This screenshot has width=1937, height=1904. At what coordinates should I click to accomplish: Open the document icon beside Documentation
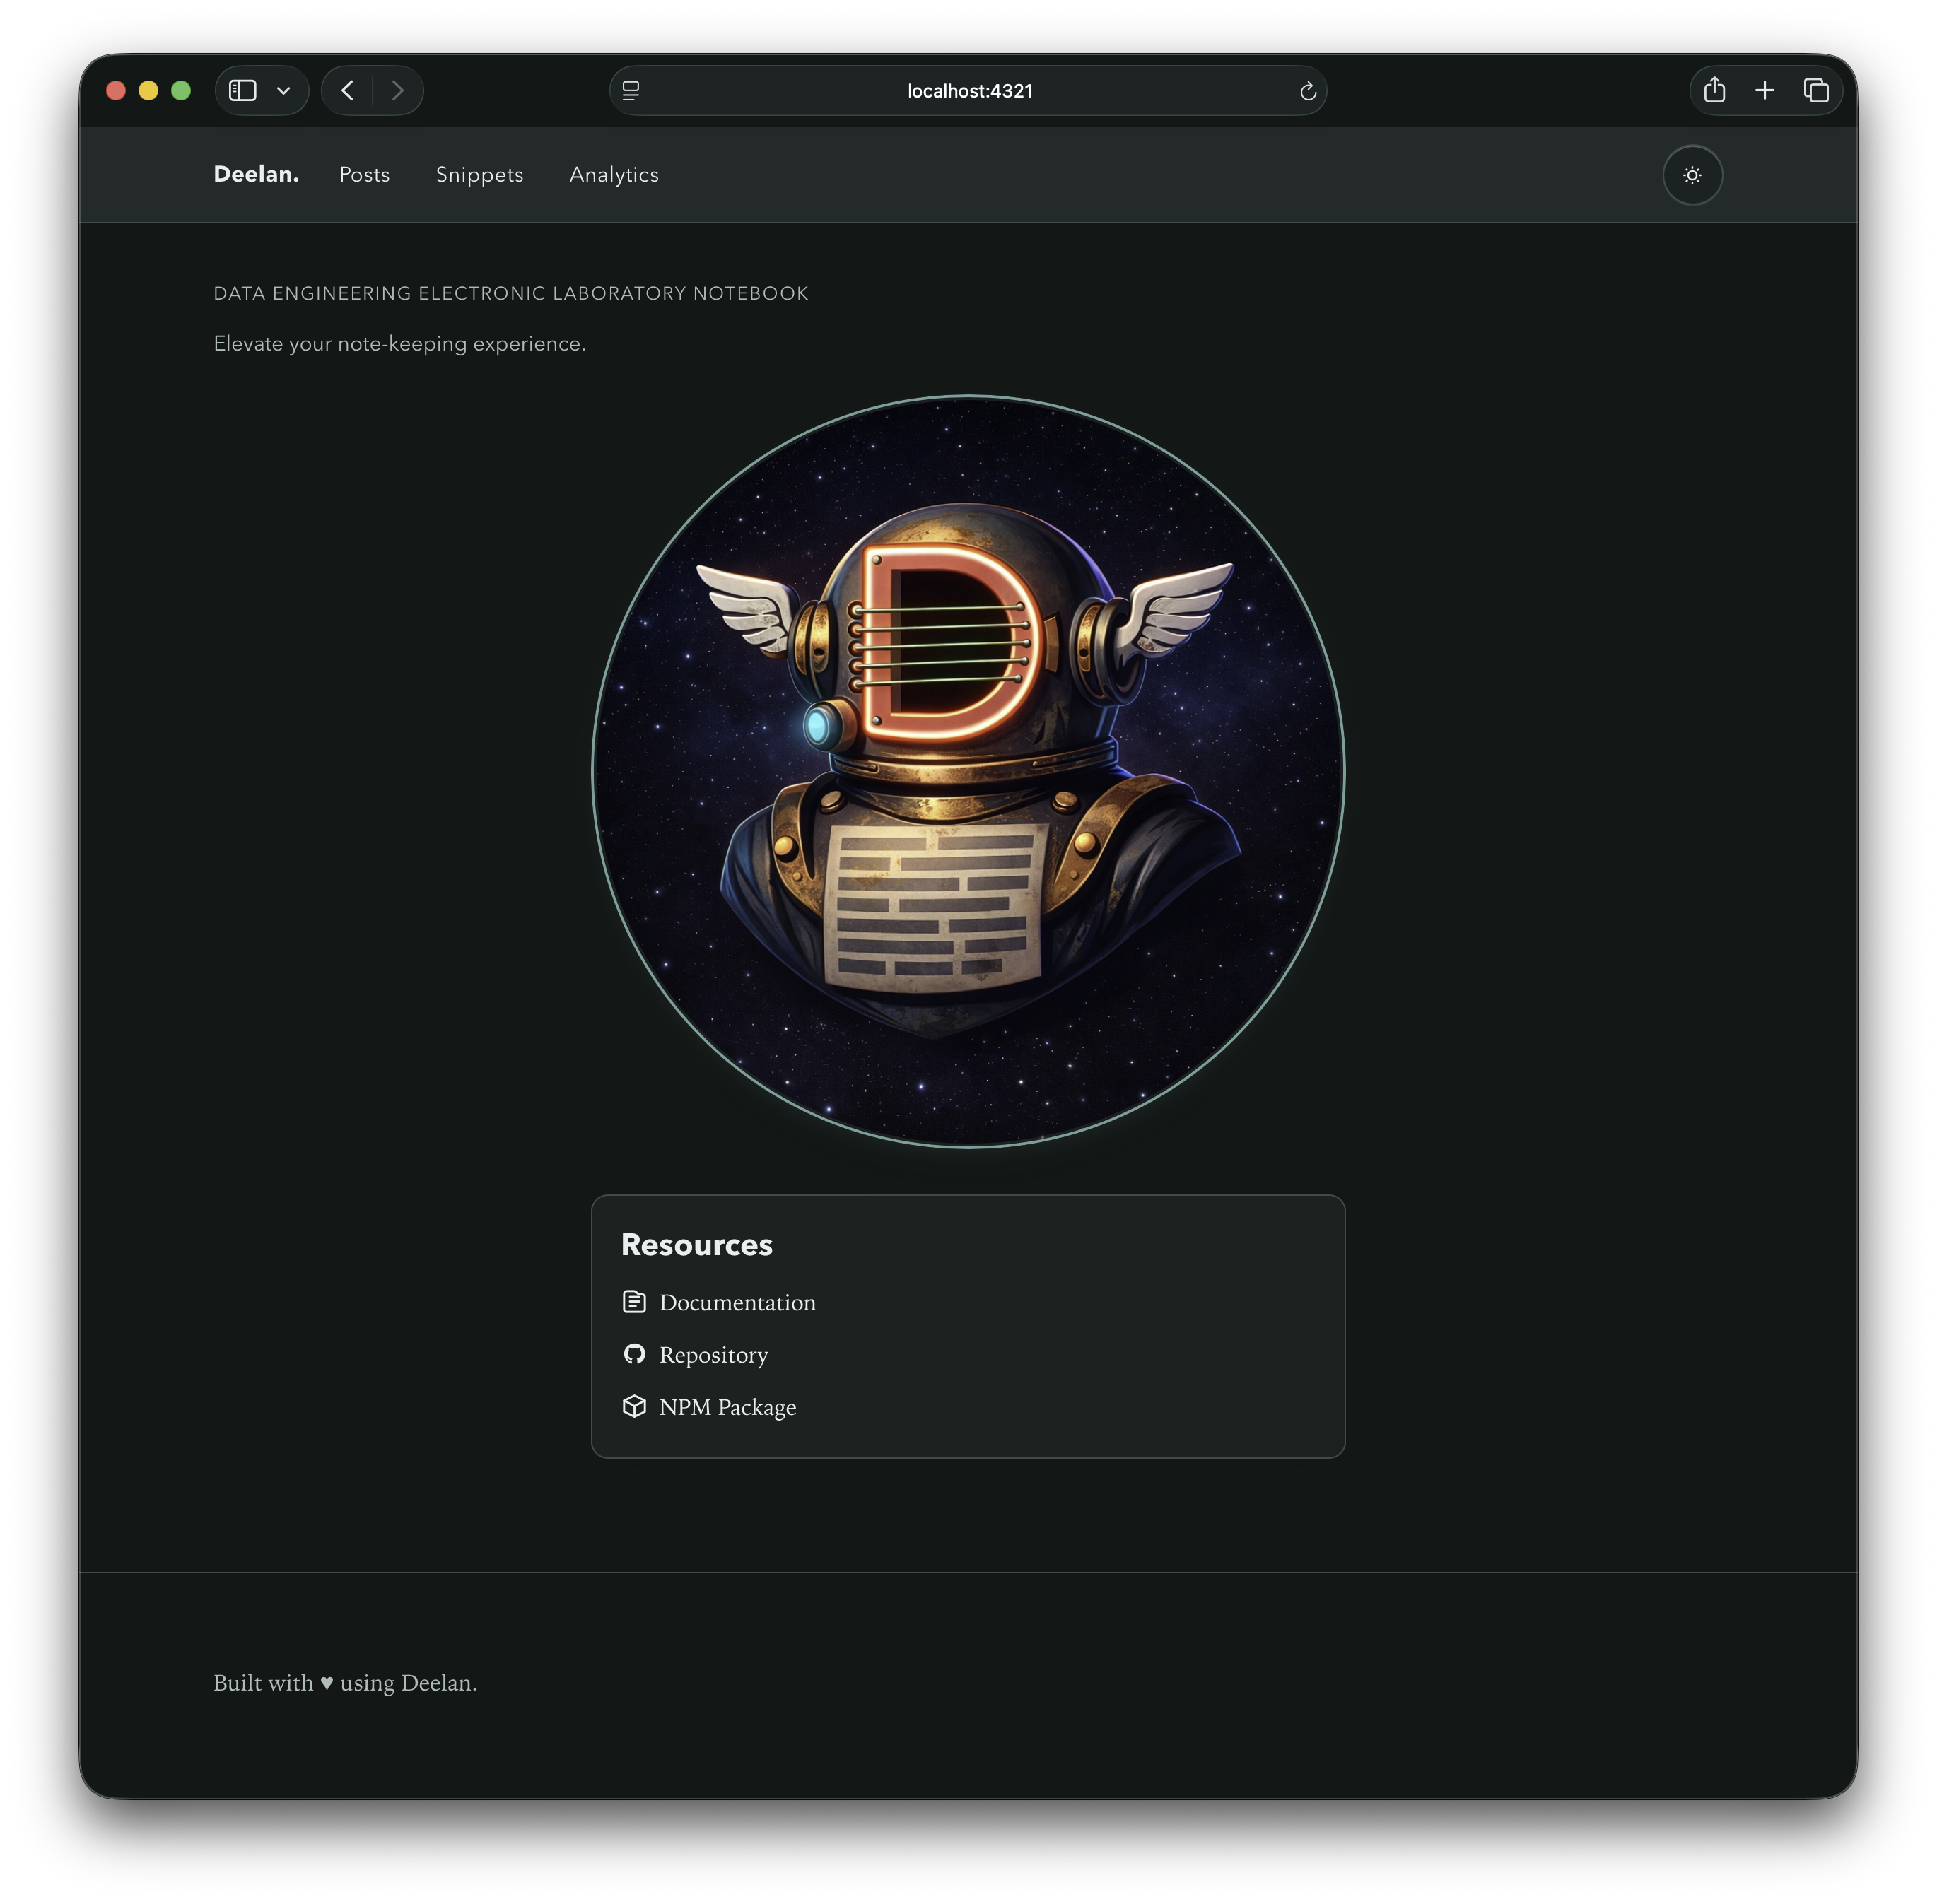pyautogui.click(x=635, y=1302)
